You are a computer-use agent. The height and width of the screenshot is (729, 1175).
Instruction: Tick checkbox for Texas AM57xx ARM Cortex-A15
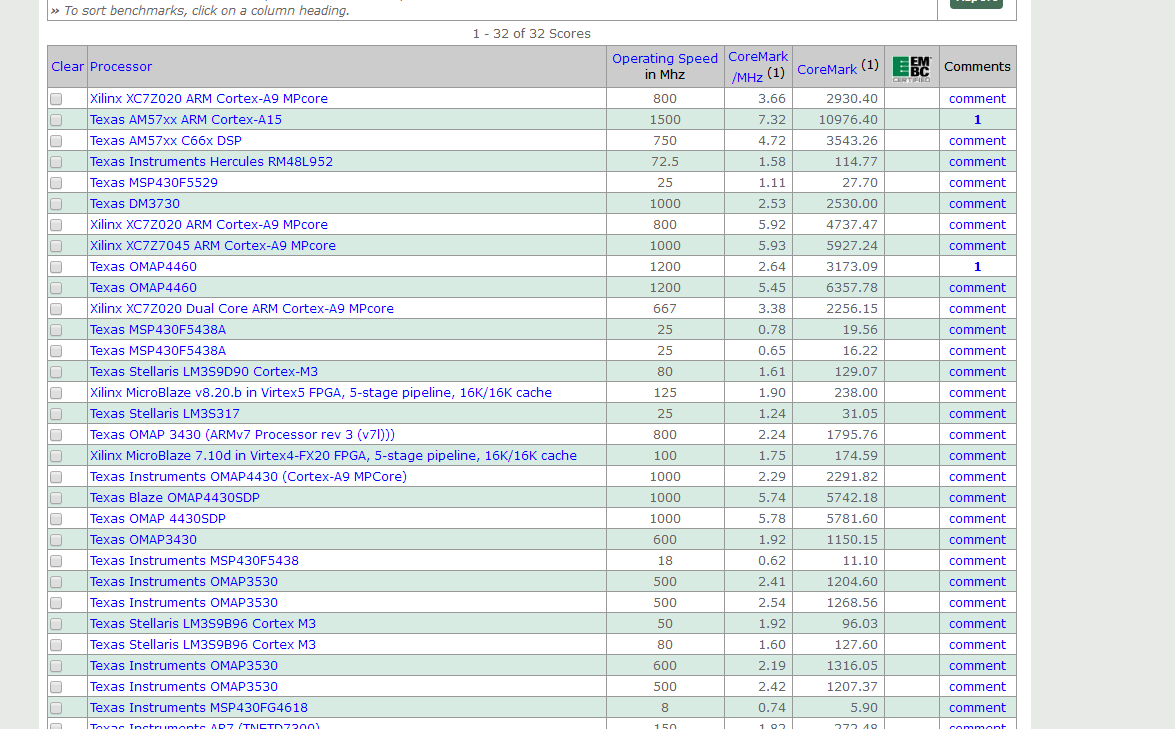(x=56, y=120)
